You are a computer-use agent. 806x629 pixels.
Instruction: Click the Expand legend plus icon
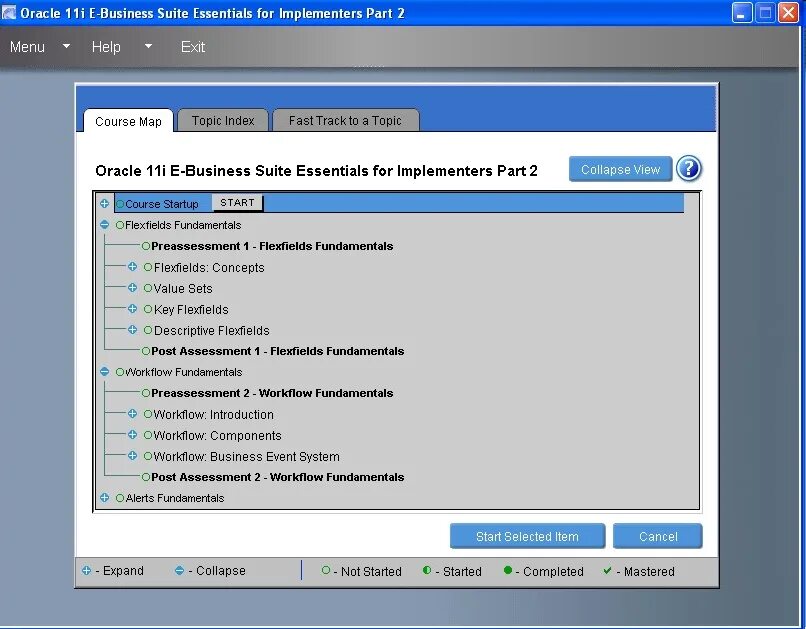(x=86, y=570)
